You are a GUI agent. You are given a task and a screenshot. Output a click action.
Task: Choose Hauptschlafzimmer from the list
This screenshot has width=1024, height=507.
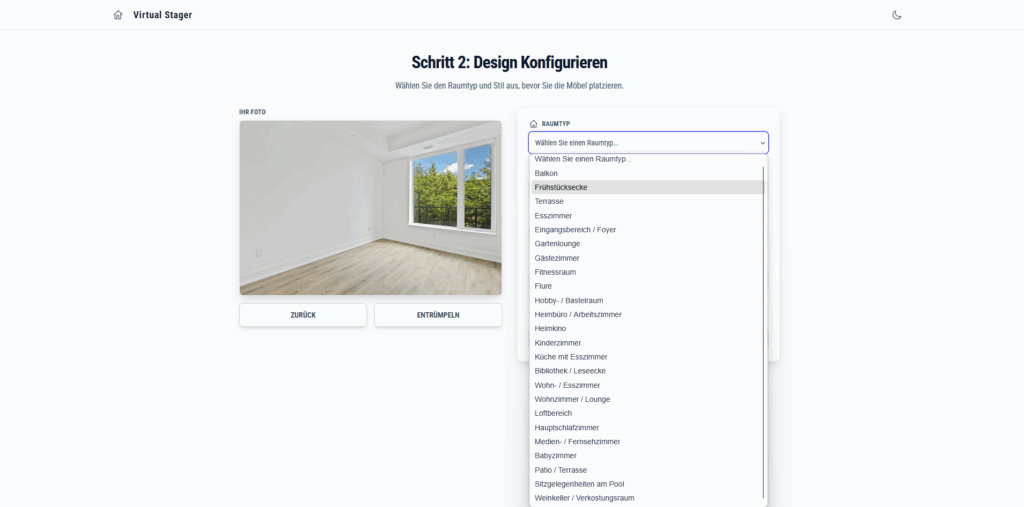(x=567, y=427)
